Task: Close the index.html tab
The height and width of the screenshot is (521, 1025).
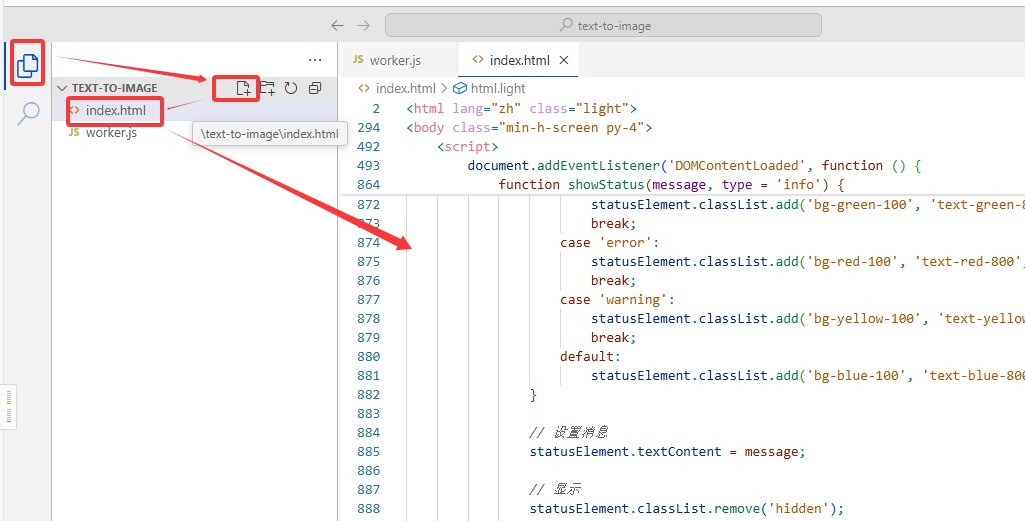Action: 564,60
